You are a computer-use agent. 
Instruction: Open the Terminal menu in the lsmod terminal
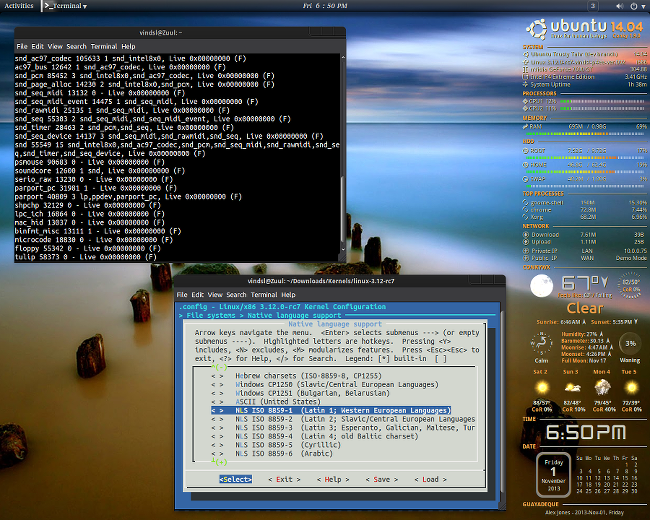point(104,46)
